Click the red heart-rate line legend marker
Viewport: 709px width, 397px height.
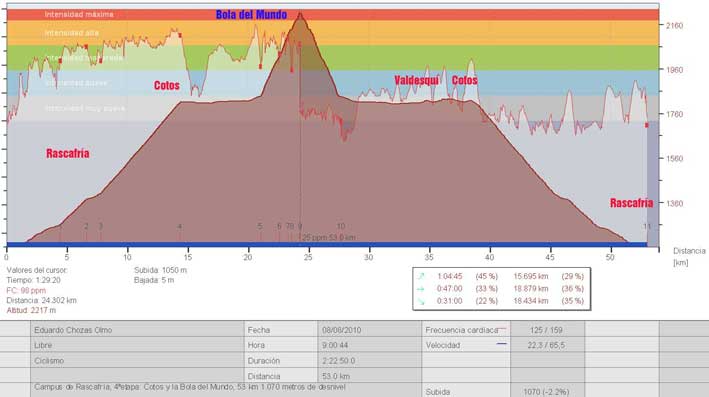click(501, 329)
